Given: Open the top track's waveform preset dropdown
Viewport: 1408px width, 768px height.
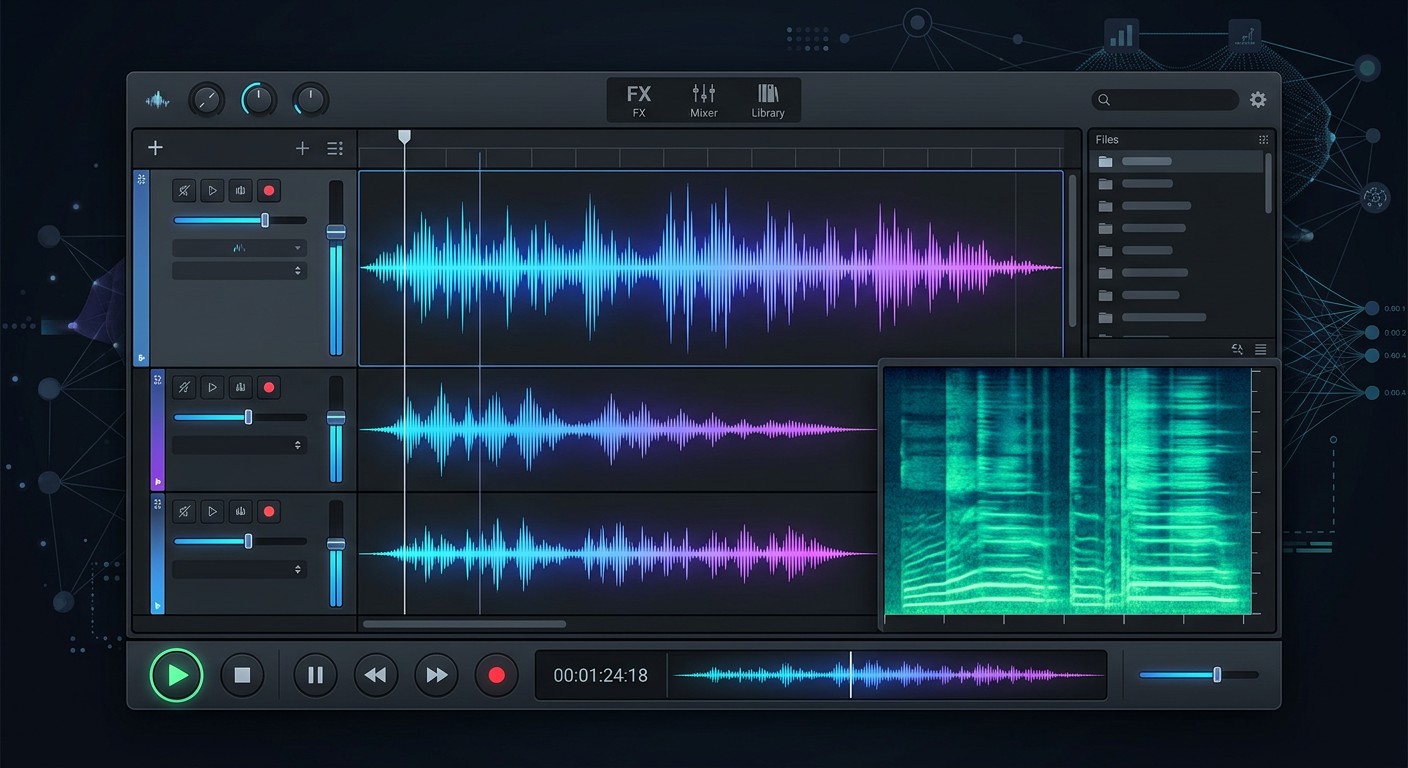Looking at the screenshot, I should click(240, 247).
